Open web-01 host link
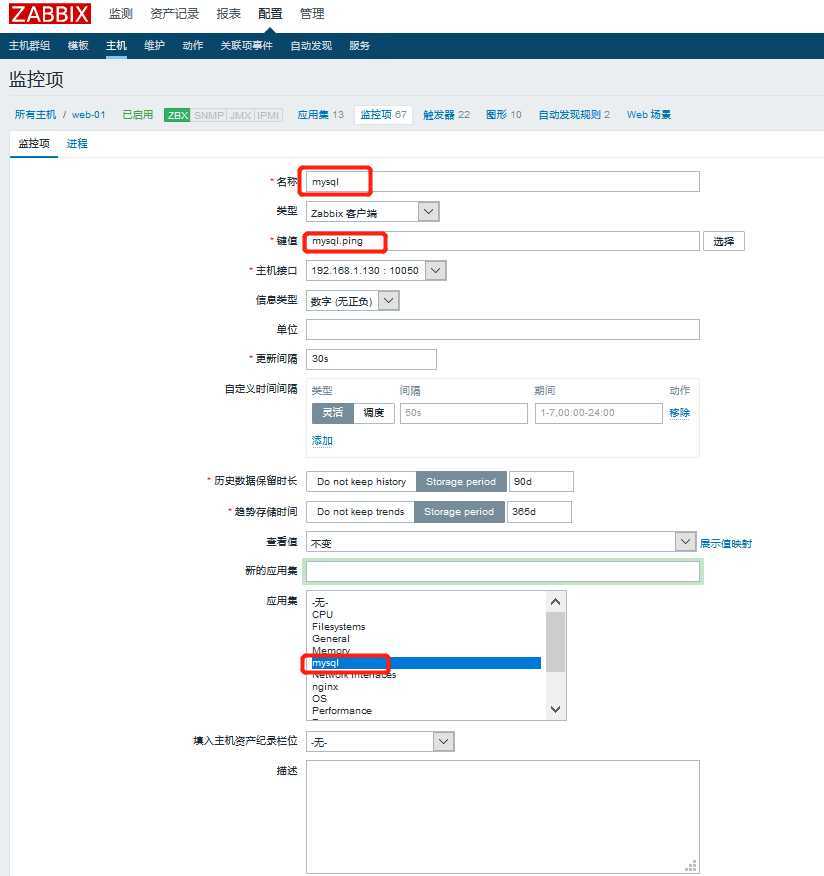 tap(88, 115)
